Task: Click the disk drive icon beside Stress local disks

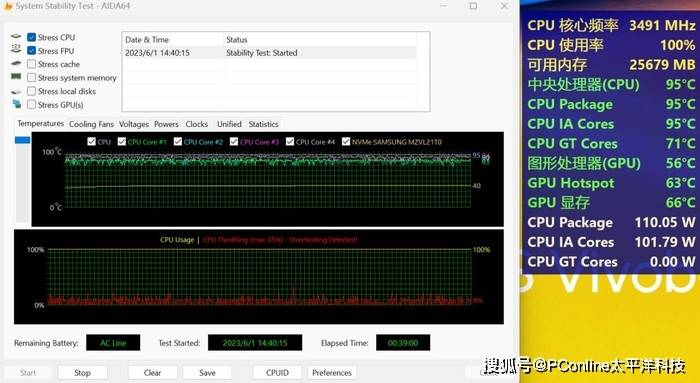Action: coord(16,92)
